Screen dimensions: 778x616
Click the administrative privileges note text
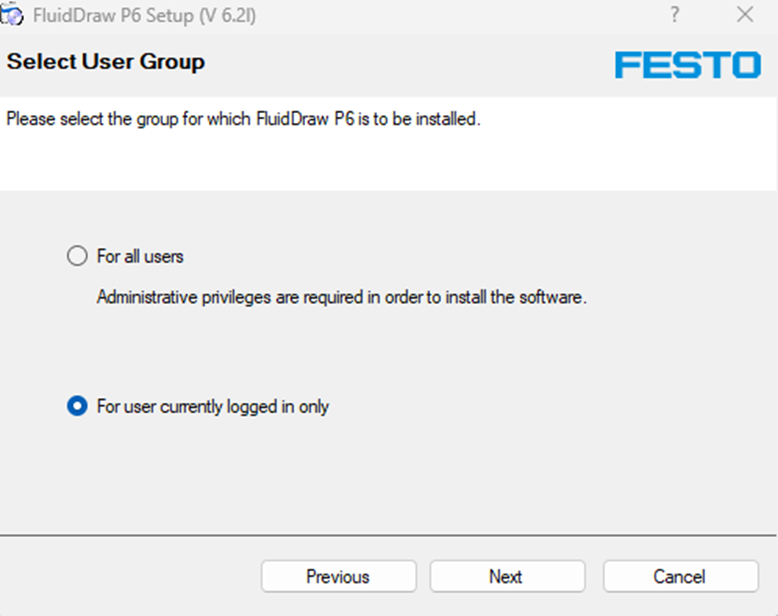click(341, 297)
